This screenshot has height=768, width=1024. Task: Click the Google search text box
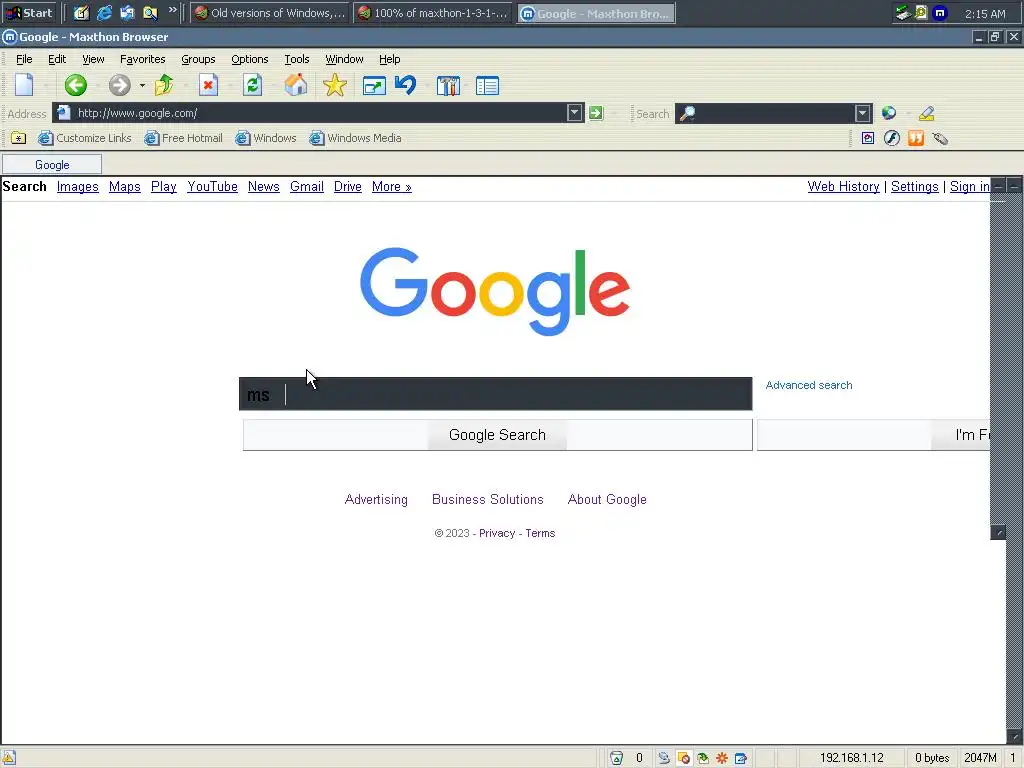[x=496, y=394]
